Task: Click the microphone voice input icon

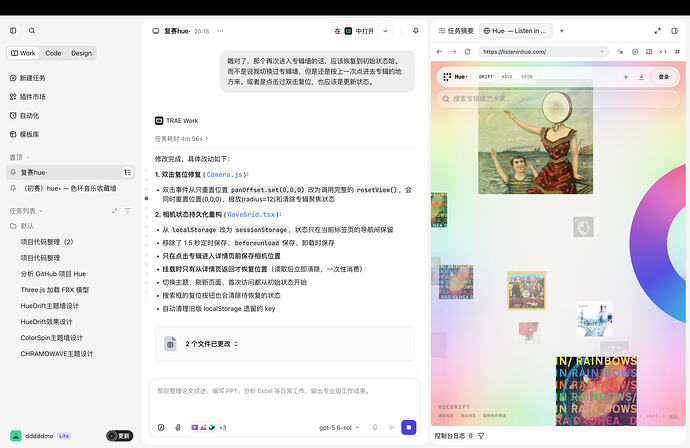Action: [375, 427]
